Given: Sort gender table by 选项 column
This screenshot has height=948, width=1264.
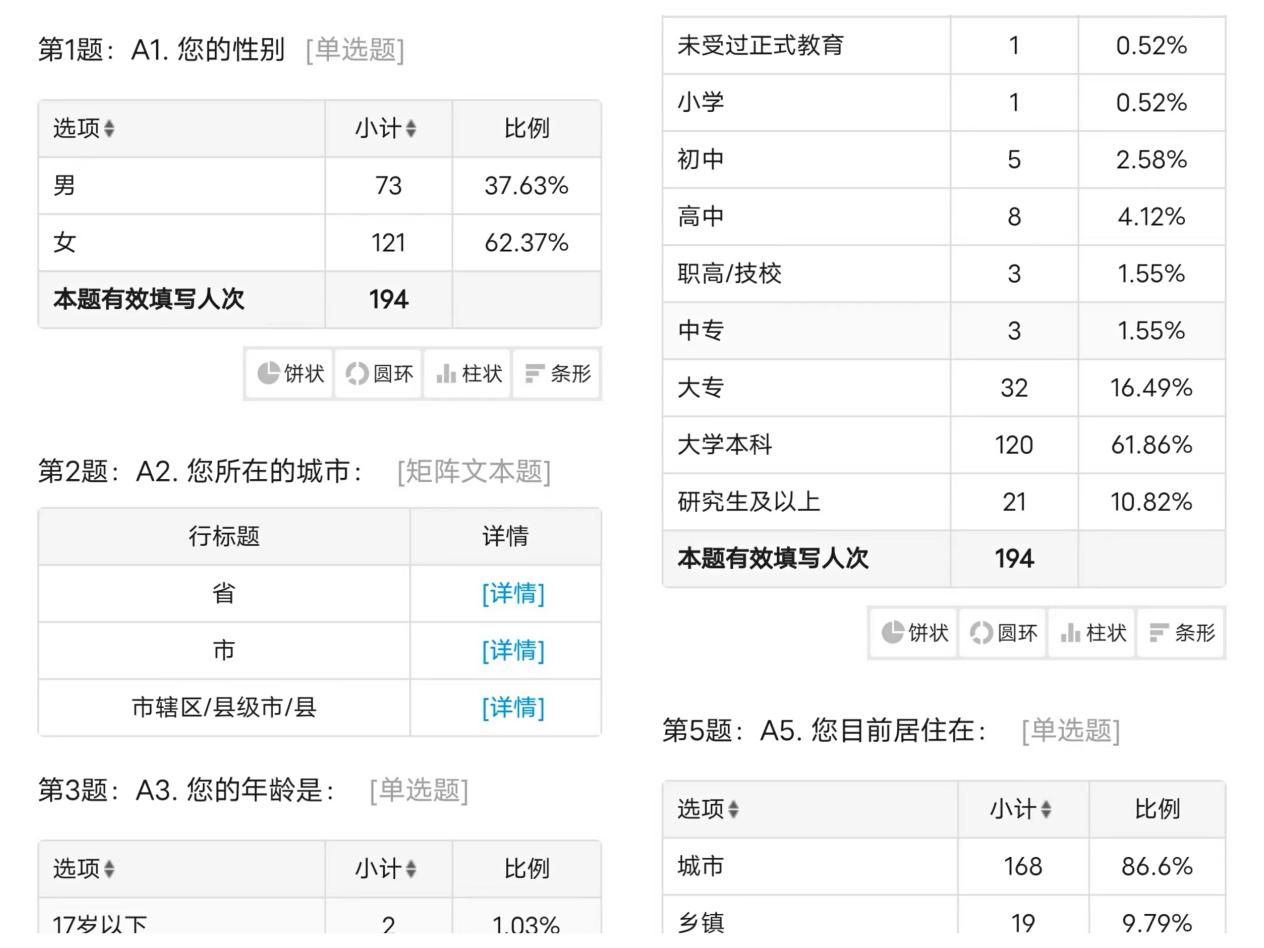Looking at the screenshot, I should 84,129.
